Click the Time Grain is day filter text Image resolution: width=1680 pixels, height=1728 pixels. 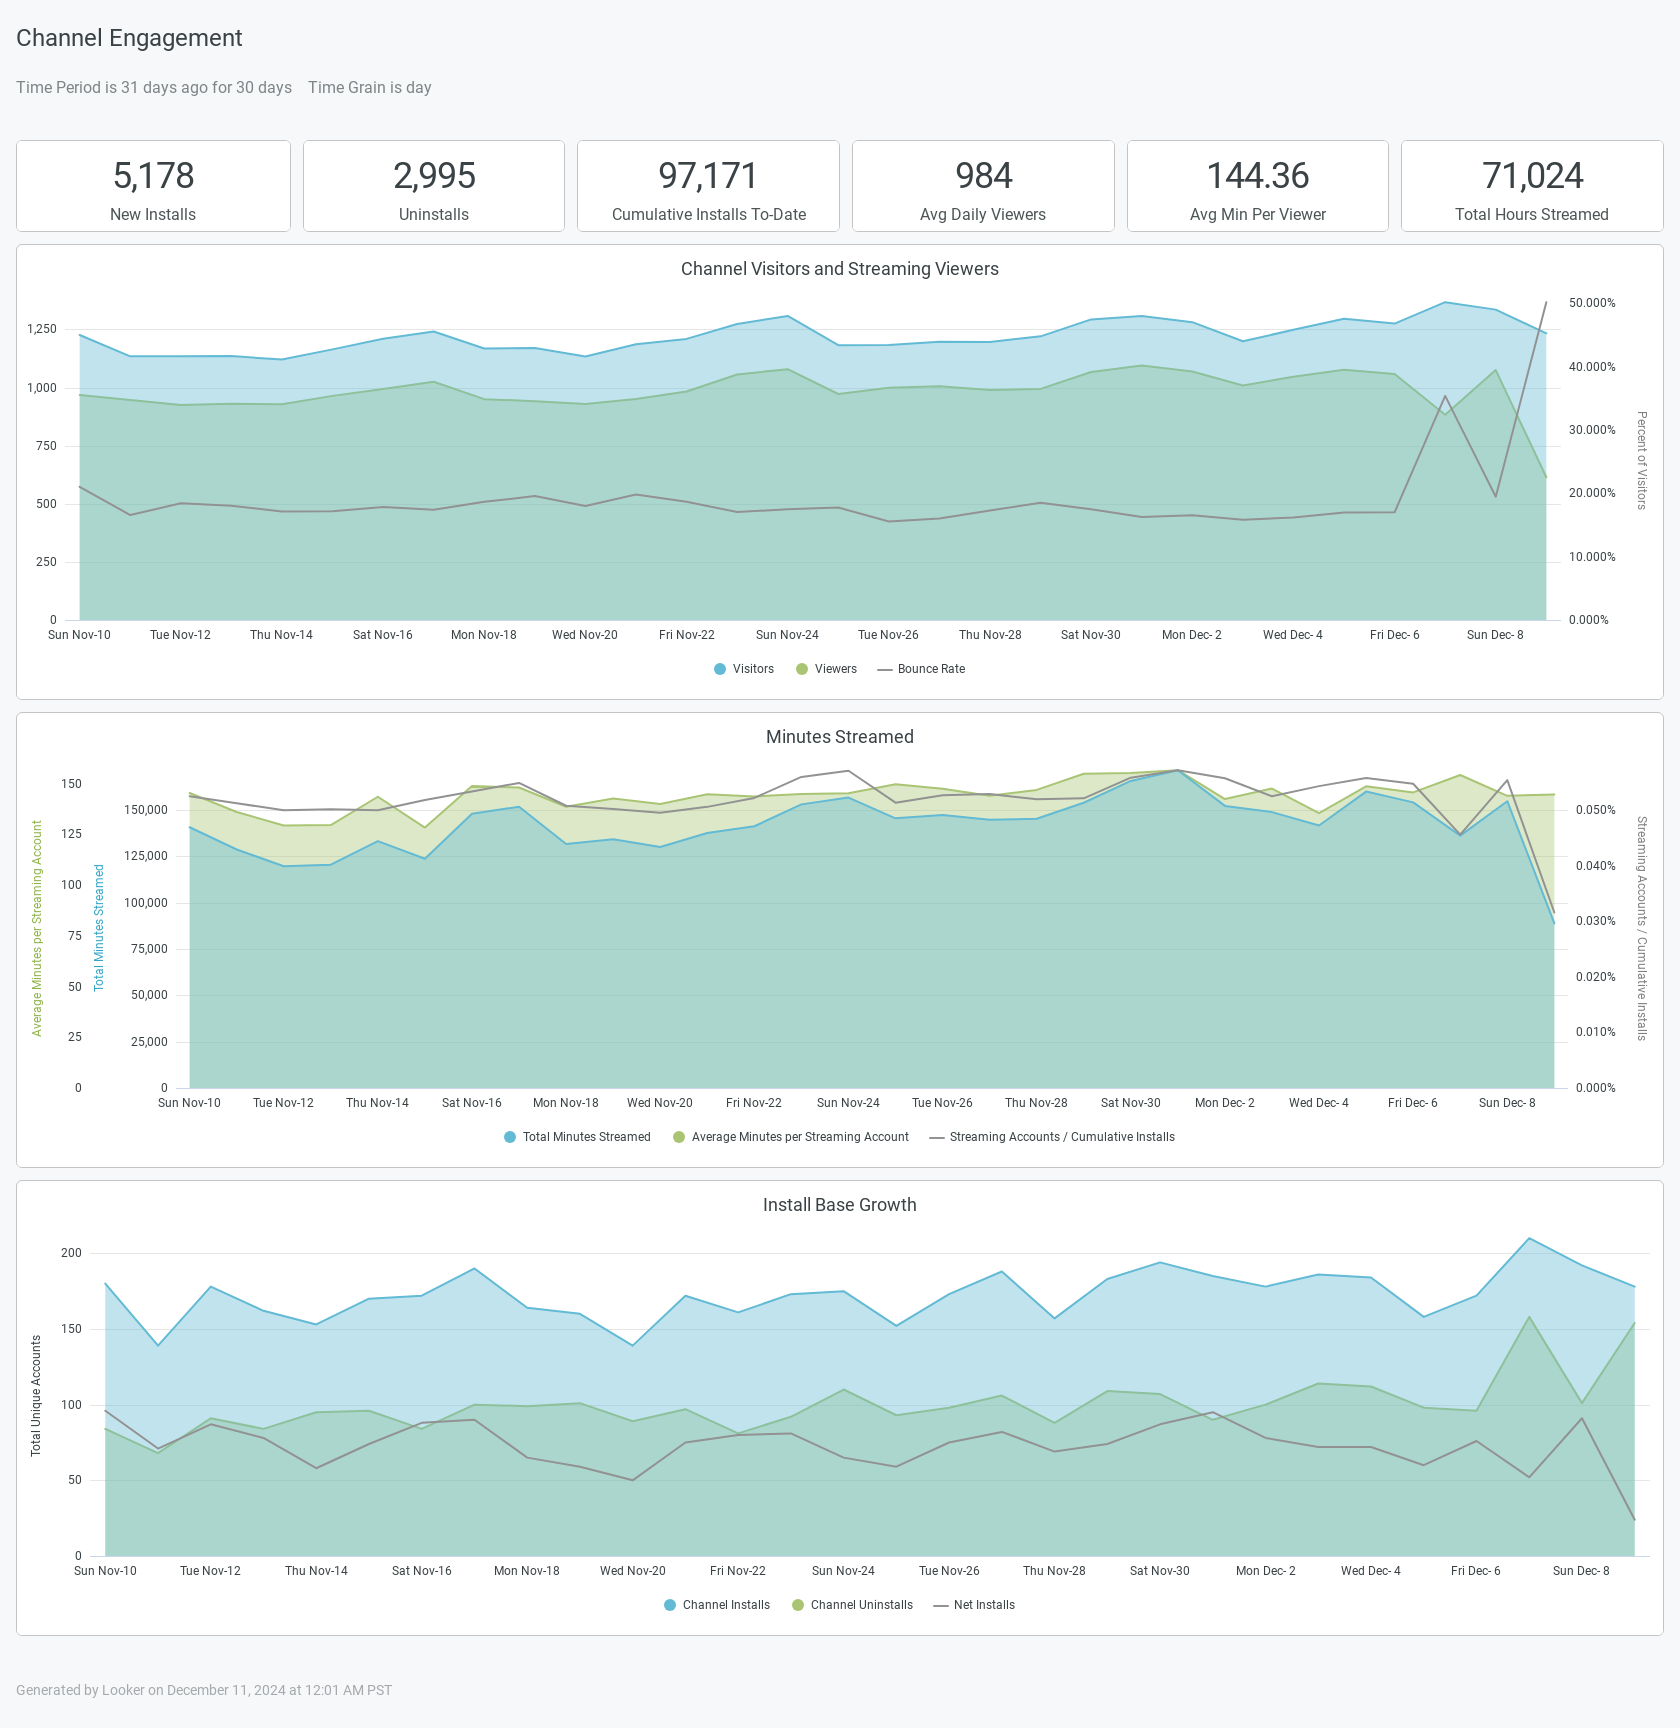(x=370, y=87)
